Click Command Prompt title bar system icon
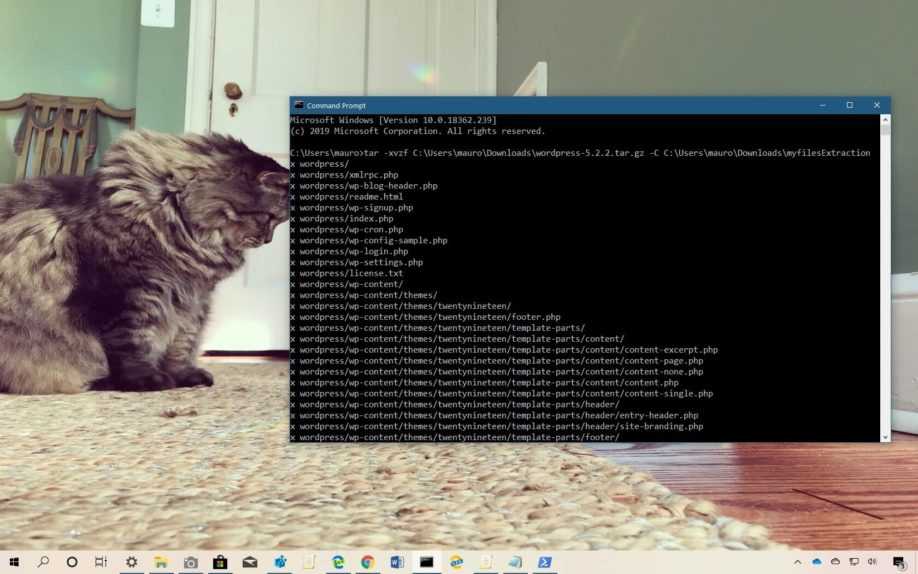This screenshot has width=918, height=574. 298,105
